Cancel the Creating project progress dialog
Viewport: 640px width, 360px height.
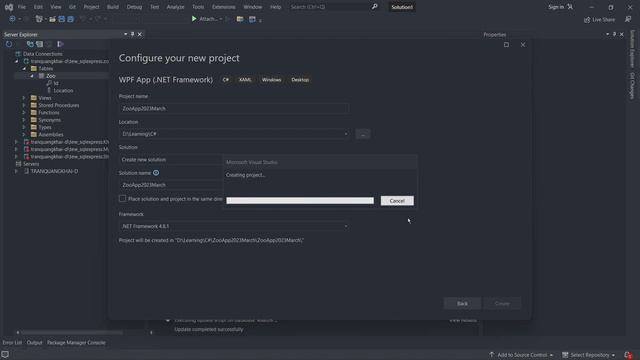(397, 201)
